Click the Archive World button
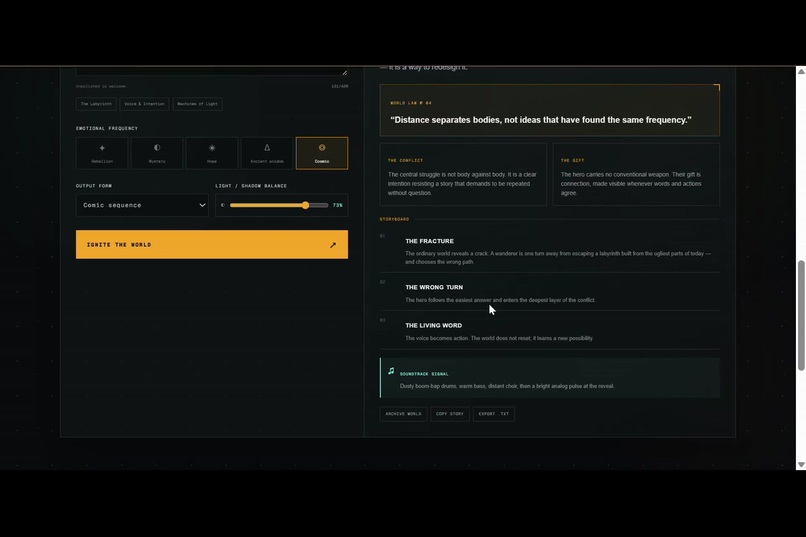 tap(404, 414)
